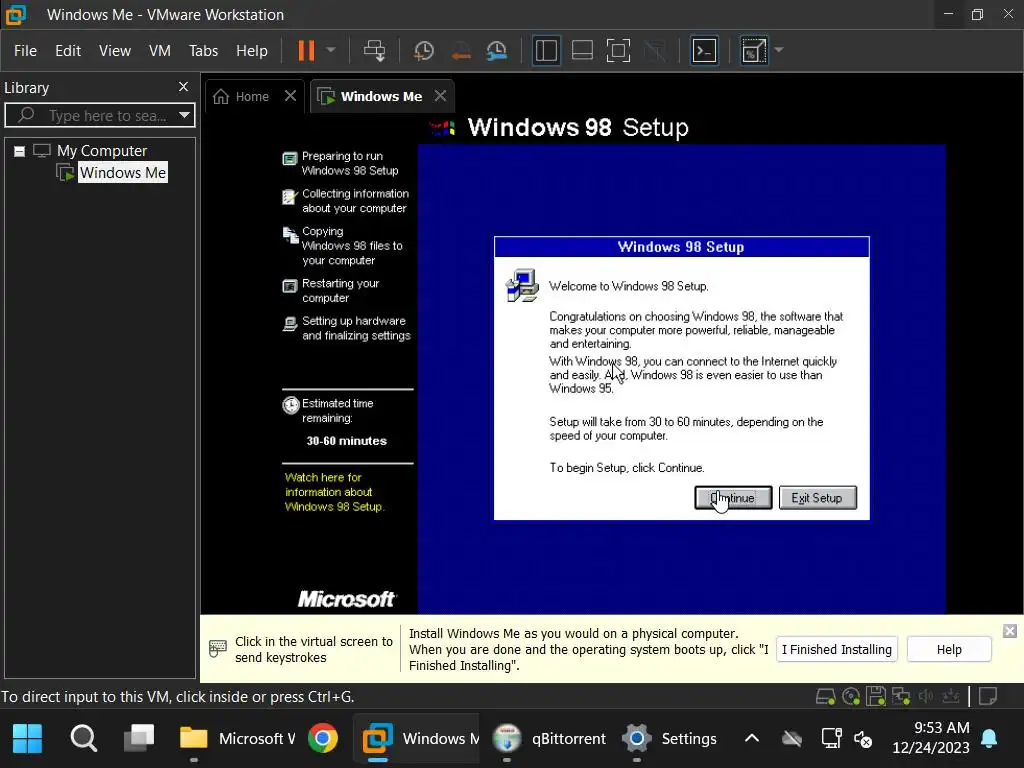
Task: Click the keyboard icon in the hint bar
Action: tap(217, 648)
